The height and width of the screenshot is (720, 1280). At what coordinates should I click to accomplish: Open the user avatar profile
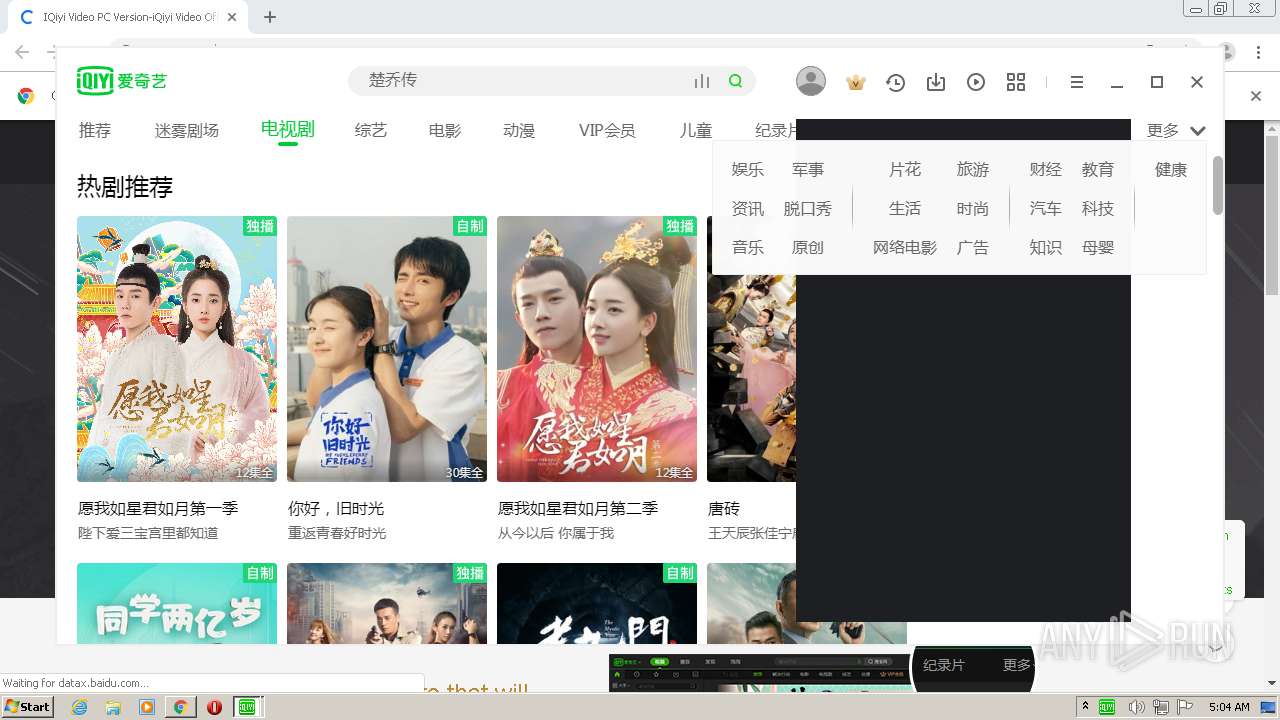(x=811, y=81)
